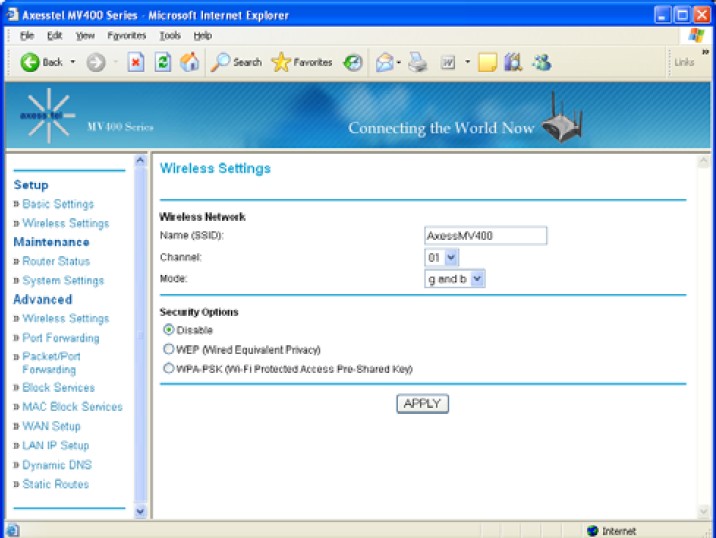Select WPA-PSK security radio button

point(168,368)
